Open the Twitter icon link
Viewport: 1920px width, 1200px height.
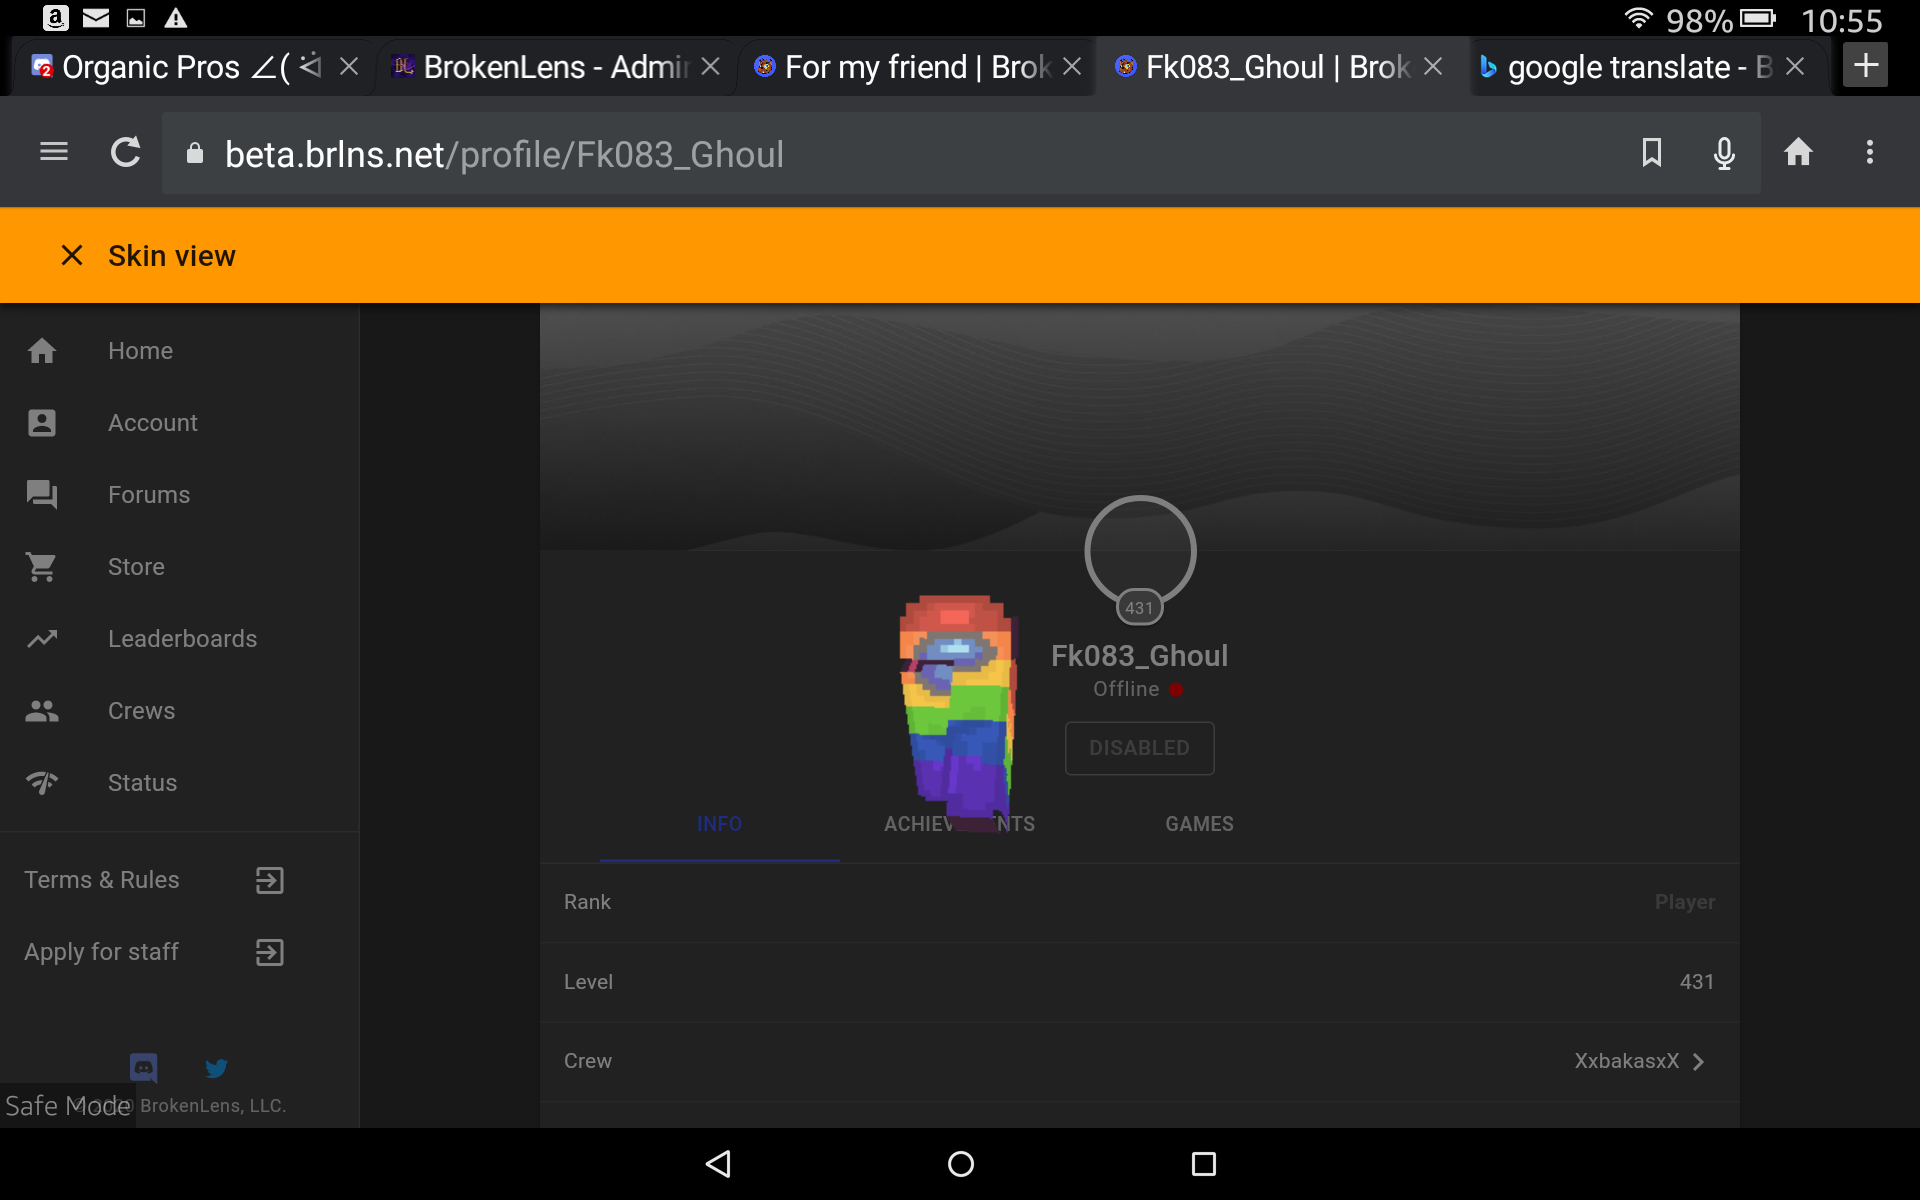pos(216,1068)
